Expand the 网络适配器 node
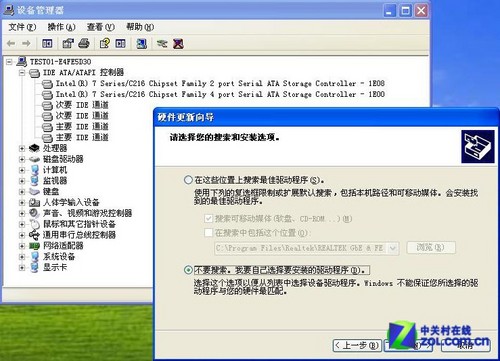 [22, 246]
